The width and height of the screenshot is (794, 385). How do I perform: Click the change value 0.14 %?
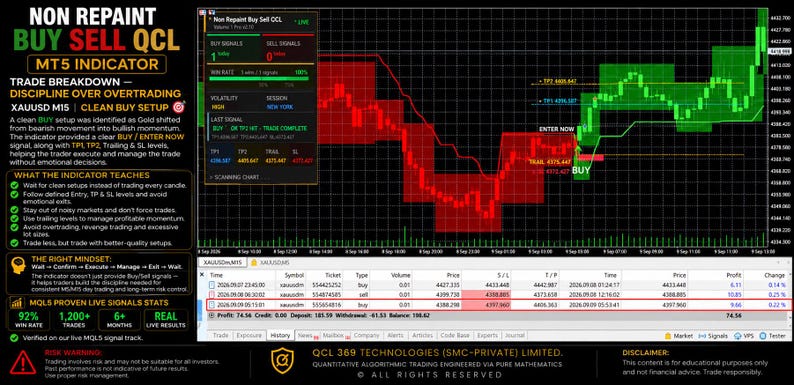776,285
